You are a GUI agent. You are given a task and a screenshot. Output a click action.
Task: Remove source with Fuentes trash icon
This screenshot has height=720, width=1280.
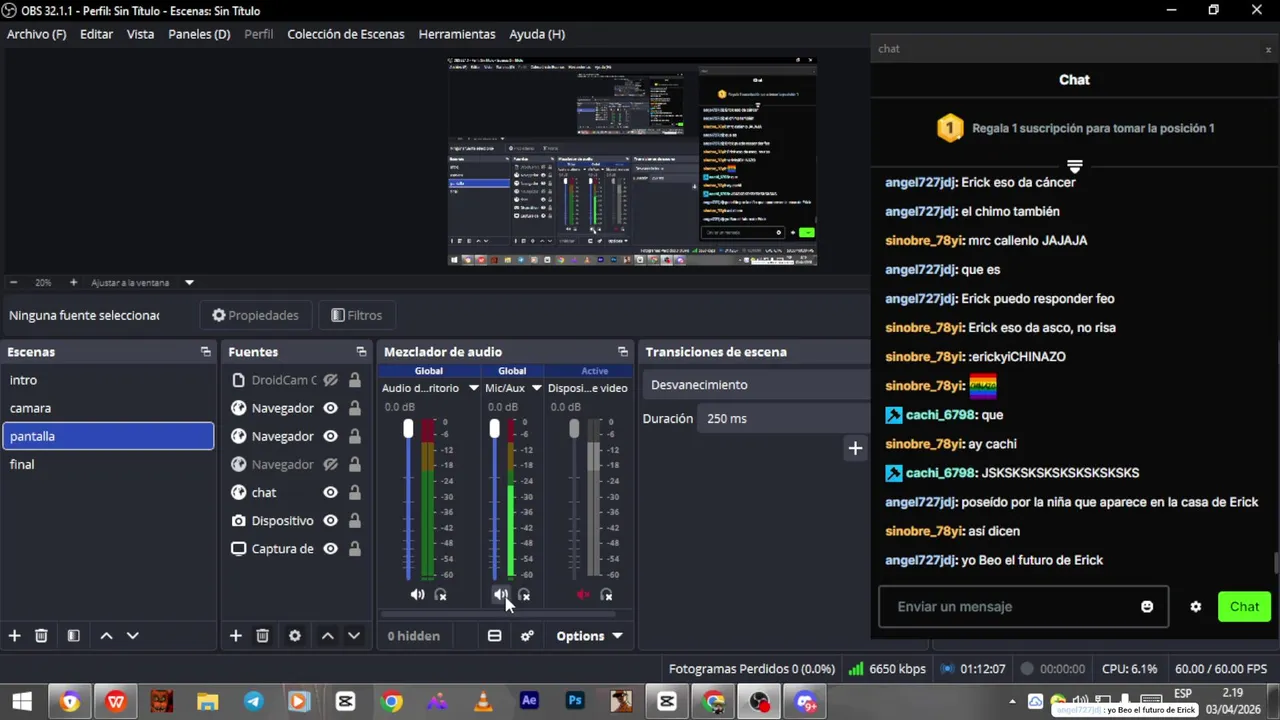pyautogui.click(x=262, y=636)
